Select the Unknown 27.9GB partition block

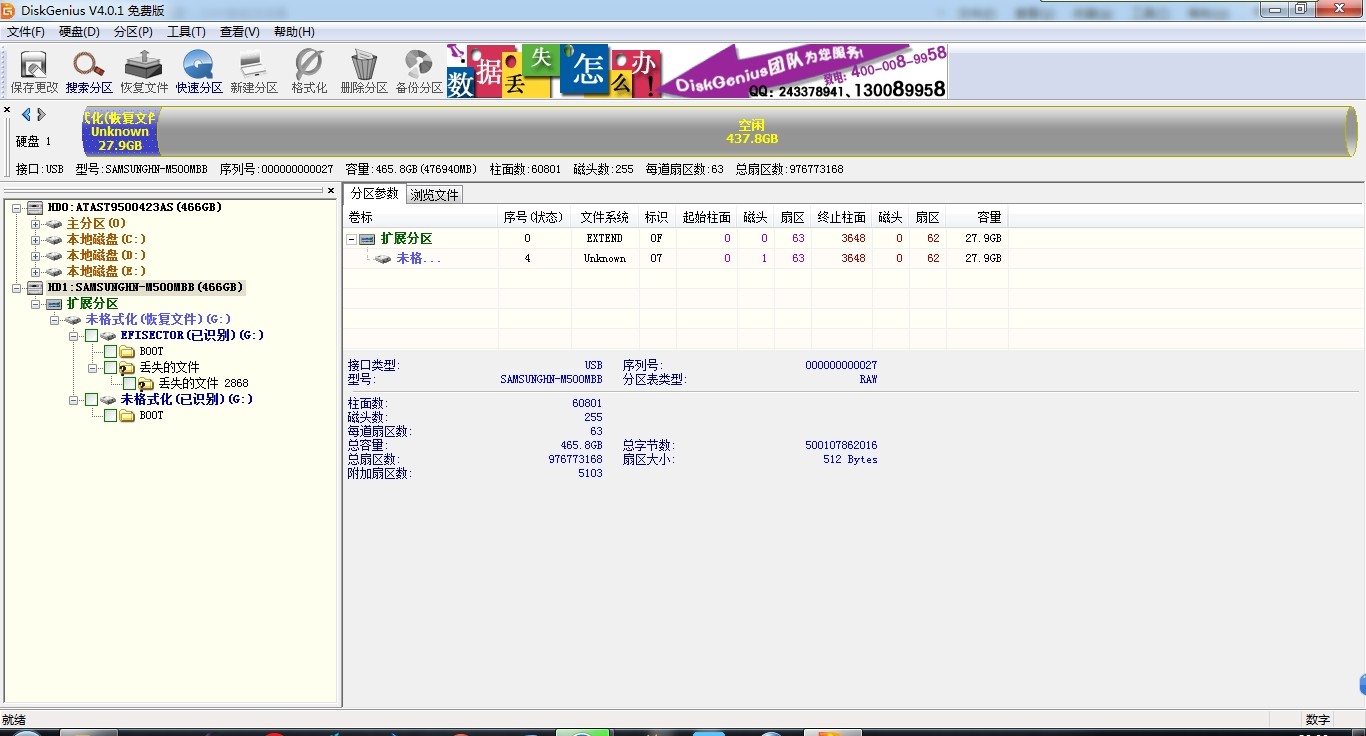click(x=120, y=131)
